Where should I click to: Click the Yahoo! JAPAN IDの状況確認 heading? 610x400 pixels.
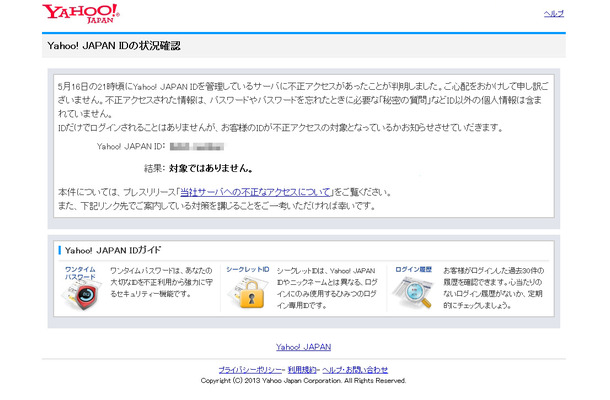pyautogui.click(x=114, y=46)
